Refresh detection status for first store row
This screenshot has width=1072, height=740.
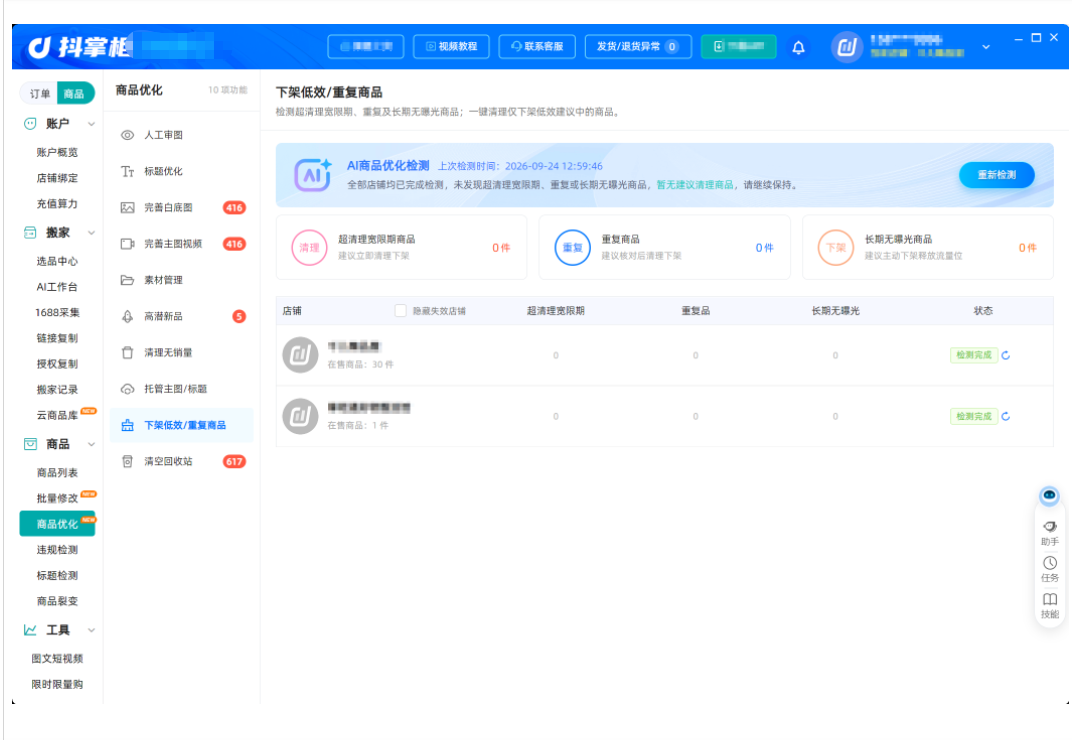(1006, 355)
